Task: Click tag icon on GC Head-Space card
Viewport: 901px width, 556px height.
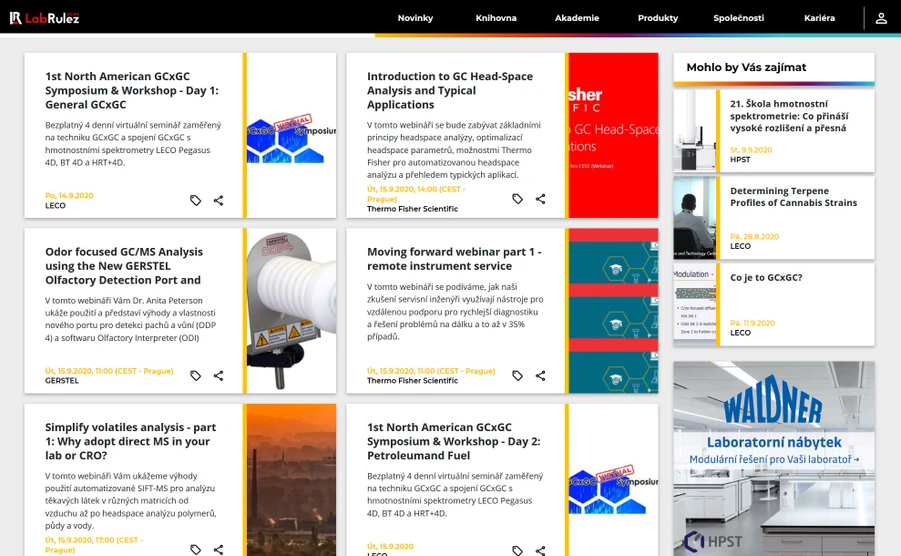Action: click(x=518, y=199)
